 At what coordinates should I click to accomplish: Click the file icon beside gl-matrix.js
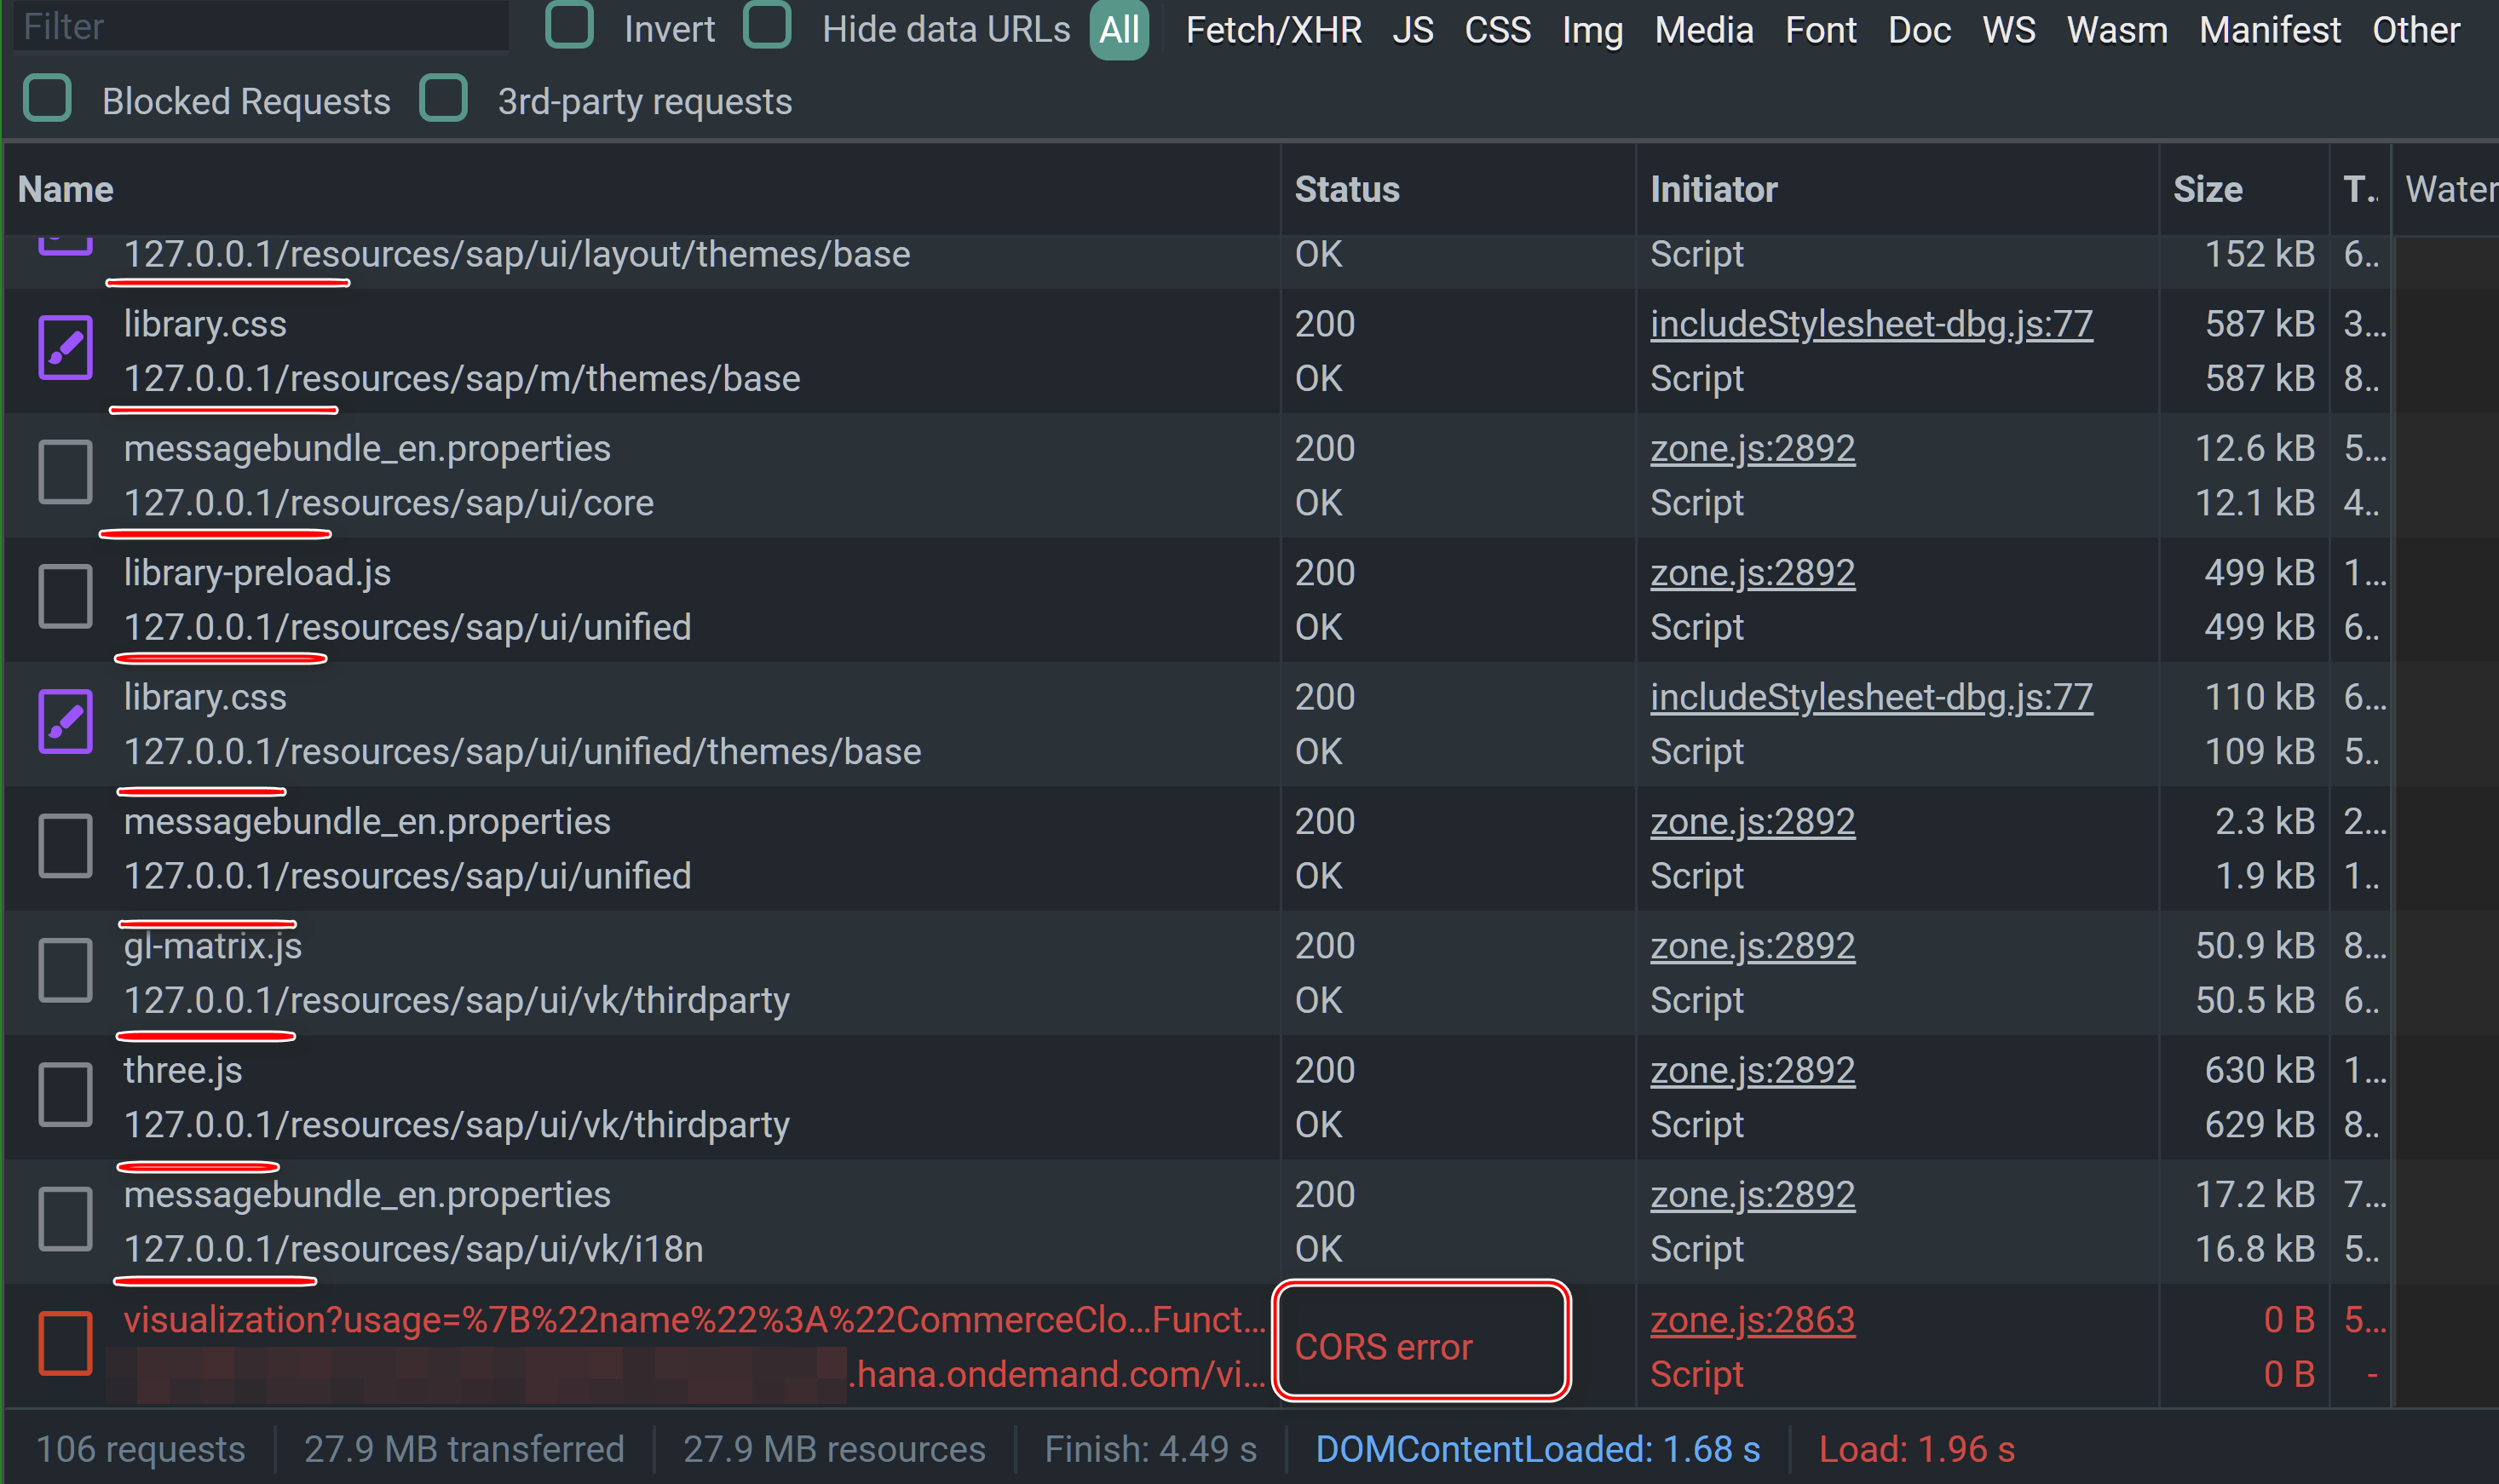click(65, 970)
